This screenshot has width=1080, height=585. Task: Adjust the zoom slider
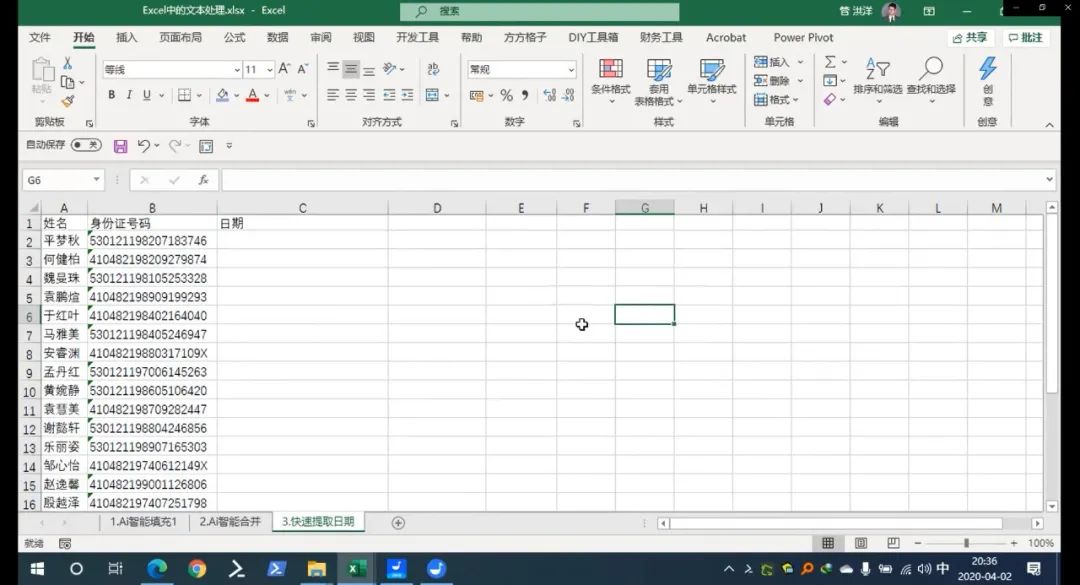966,543
